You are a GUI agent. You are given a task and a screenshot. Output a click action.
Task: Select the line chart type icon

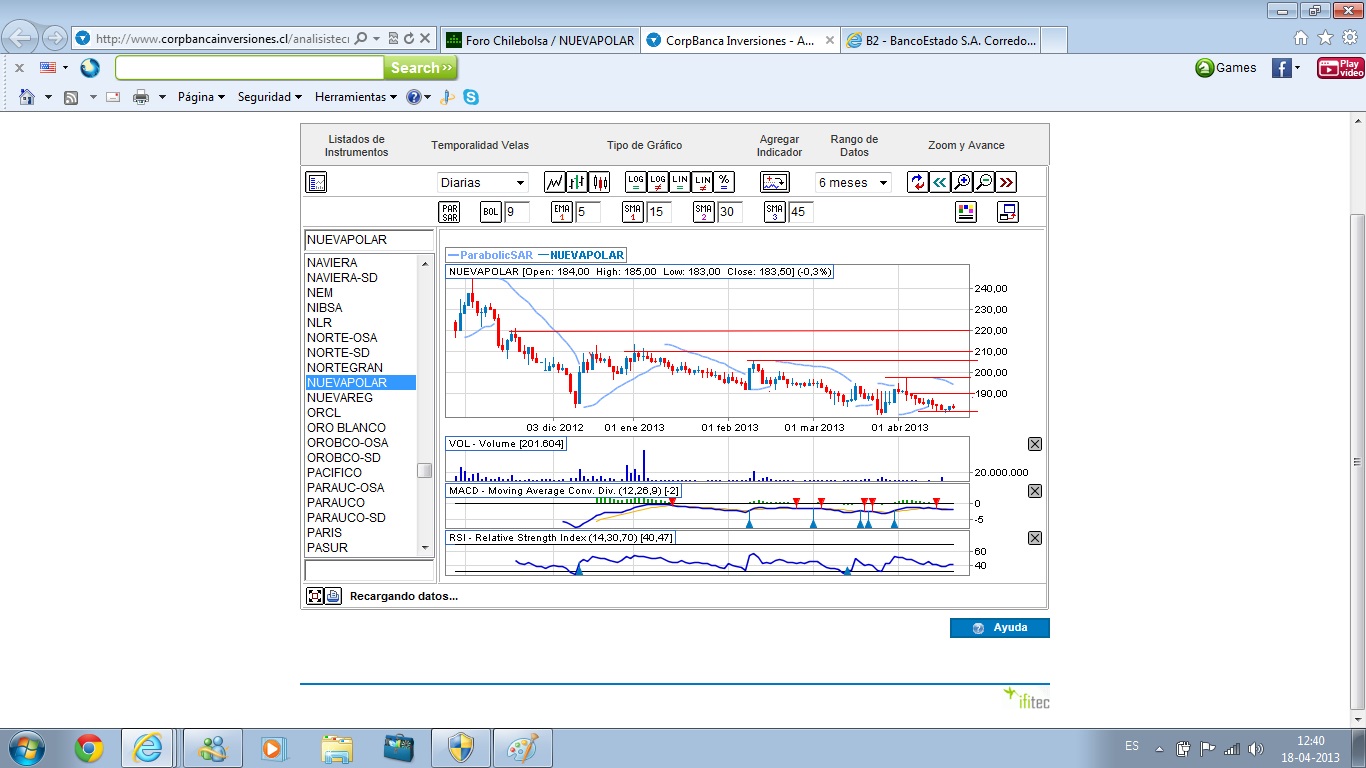[554, 182]
